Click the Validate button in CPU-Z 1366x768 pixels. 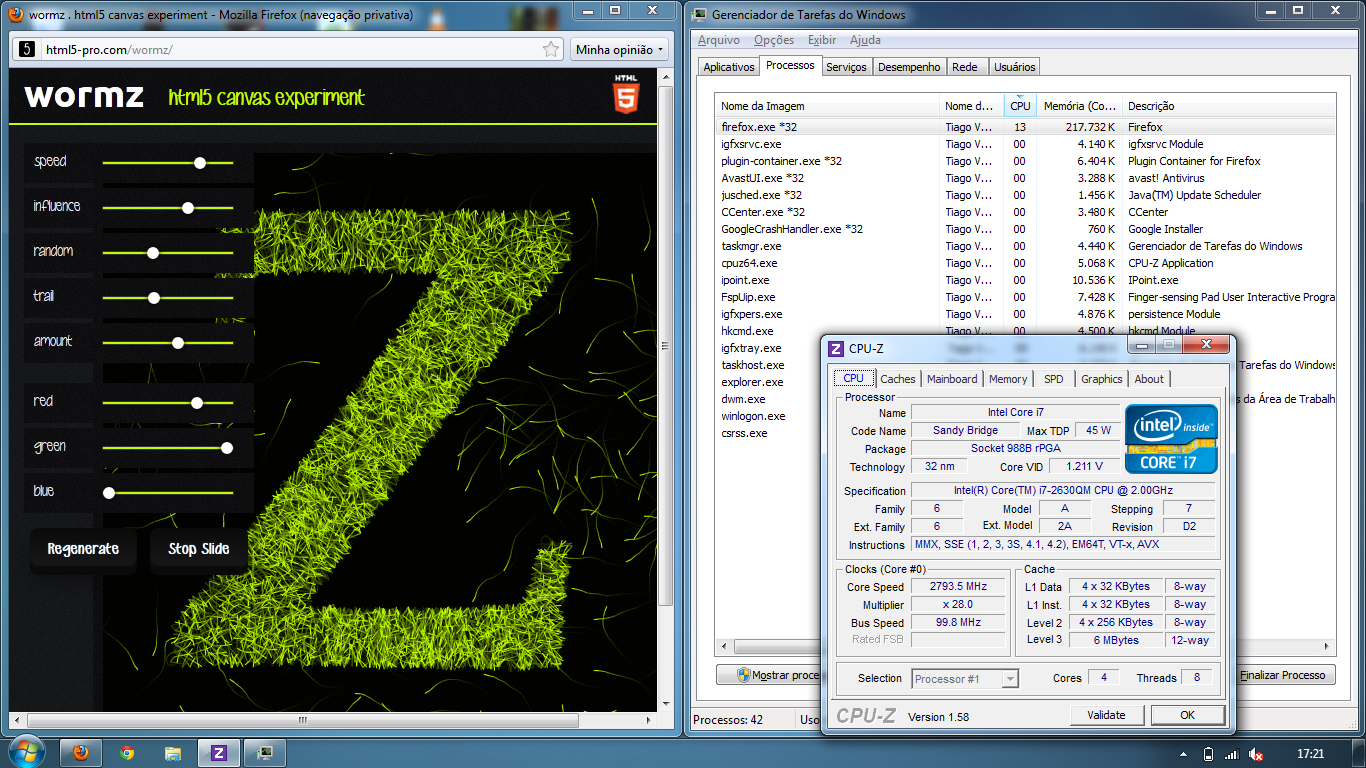1106,715
